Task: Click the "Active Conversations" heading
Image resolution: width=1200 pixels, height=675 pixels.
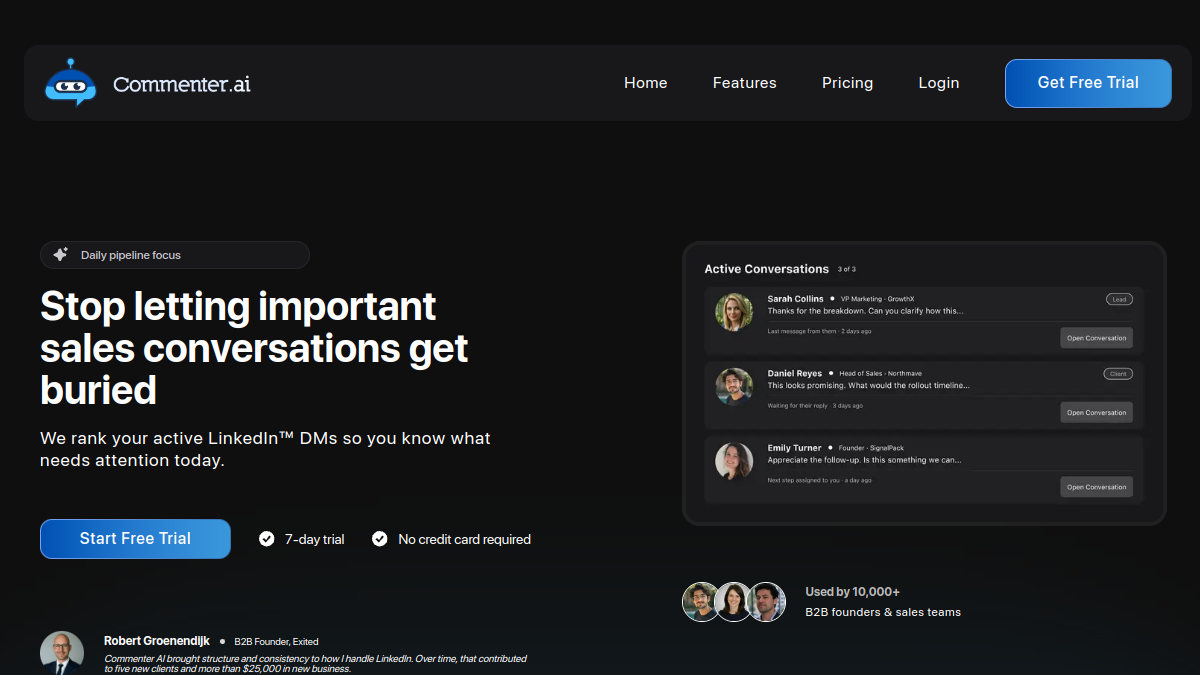Action: coord(767,269)
